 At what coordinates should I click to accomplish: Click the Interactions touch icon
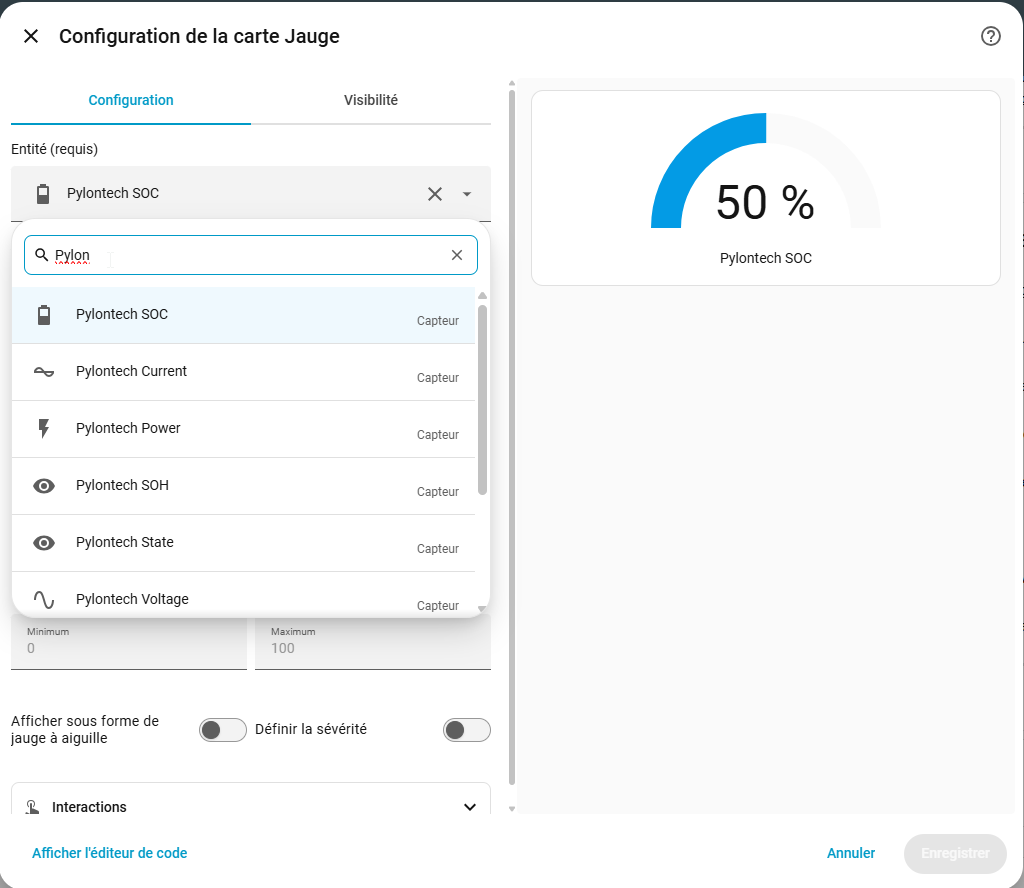(x=32, y=807)
